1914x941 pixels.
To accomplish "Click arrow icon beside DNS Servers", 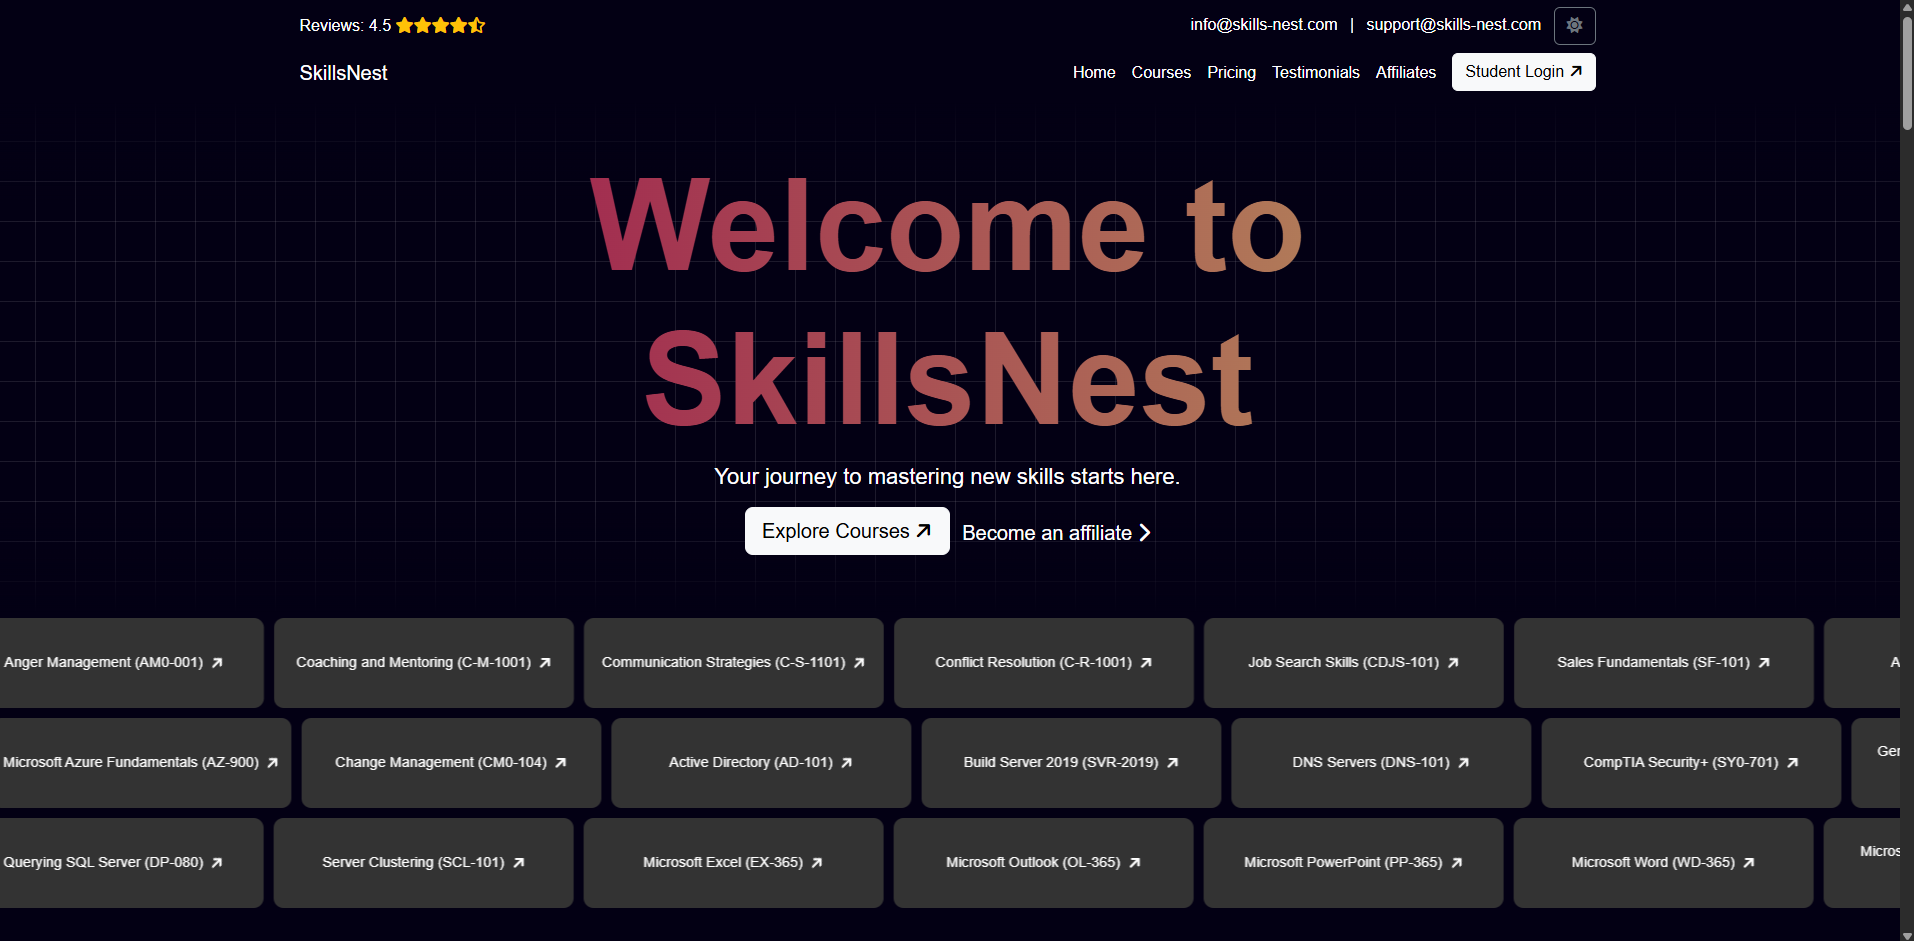I will coord(1464,762).
